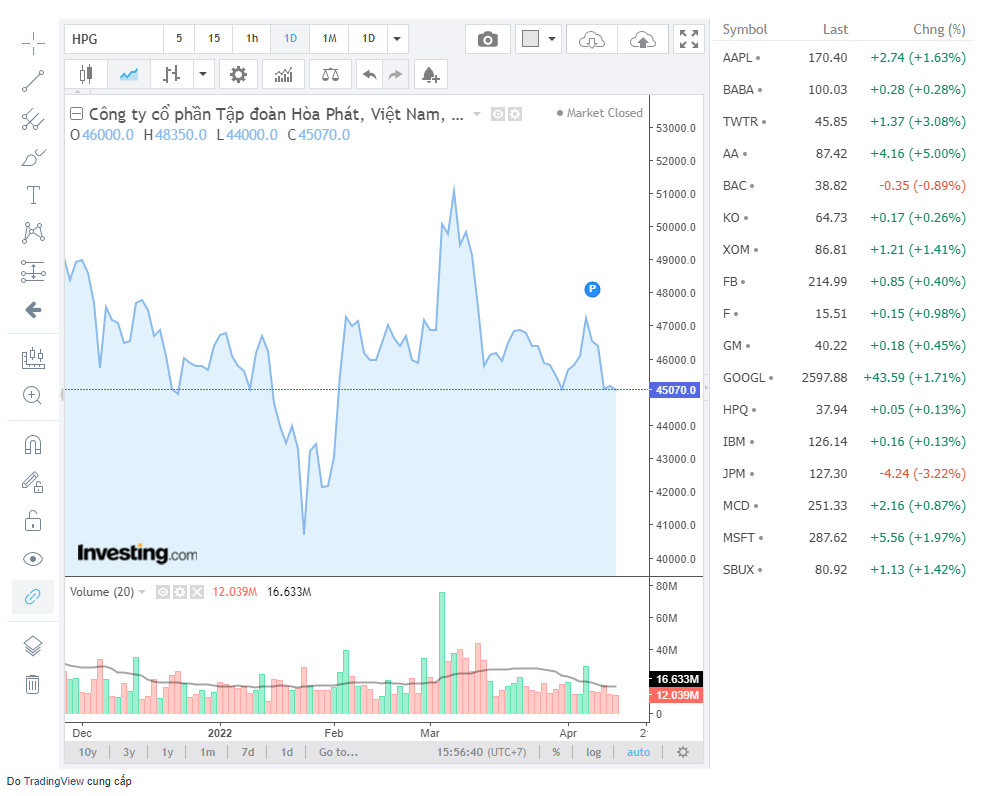Screen dimensions: 998x796
Task: Open chart properties gear
Action: [238, 74]
